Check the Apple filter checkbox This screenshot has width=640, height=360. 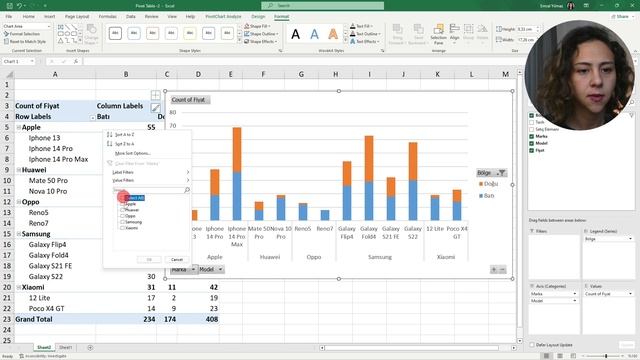click(x=122, y=204)
